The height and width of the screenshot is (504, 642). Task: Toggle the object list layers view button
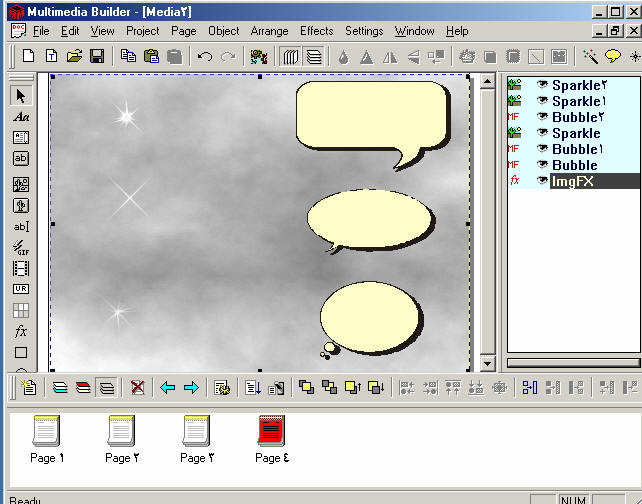tap(314, 57)
